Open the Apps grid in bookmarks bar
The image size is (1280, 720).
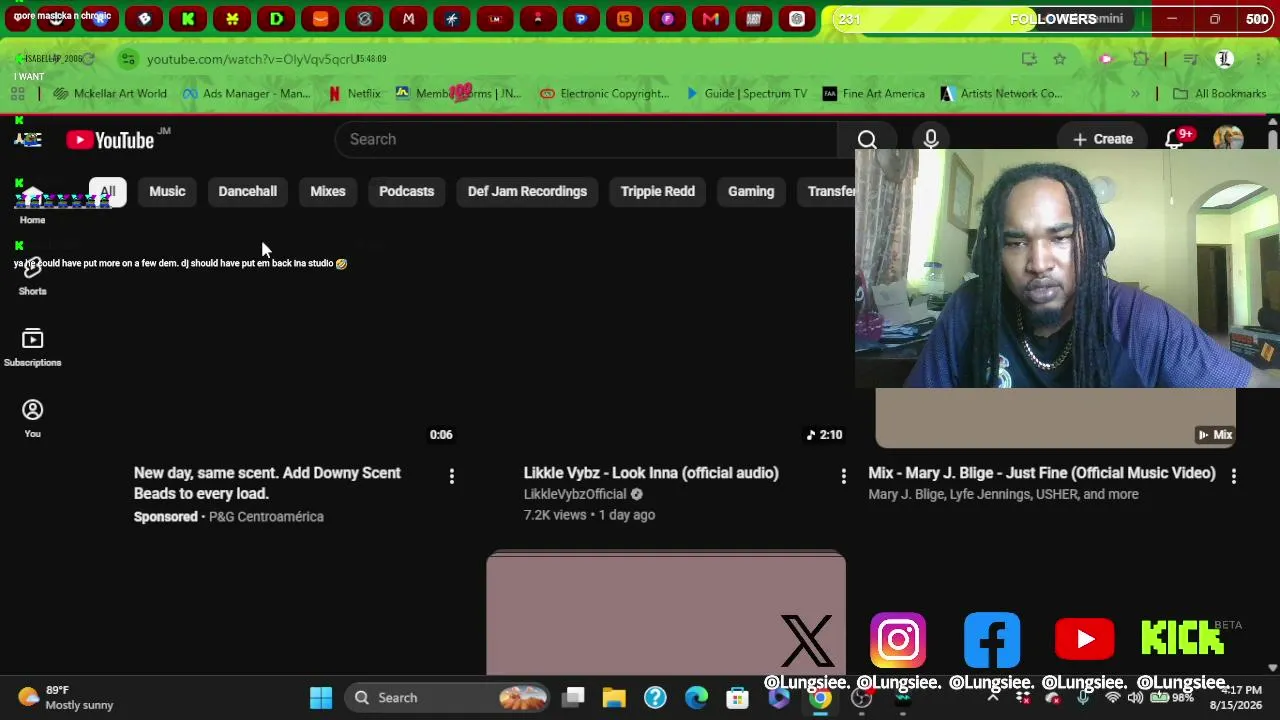coord(18,94)
